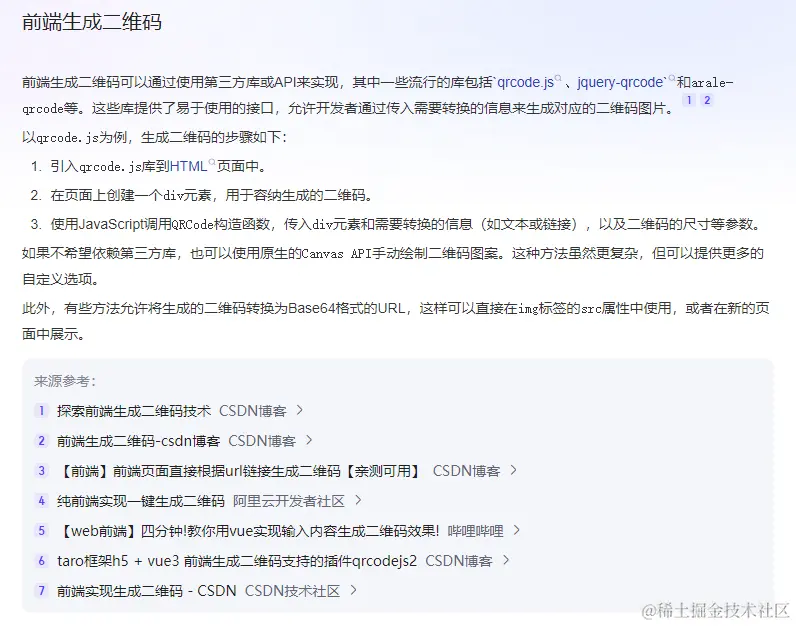796x626 pixels.
Task: Open source 前端页面直接根据url链接生成二维码
Action: [x=239, y=471]
